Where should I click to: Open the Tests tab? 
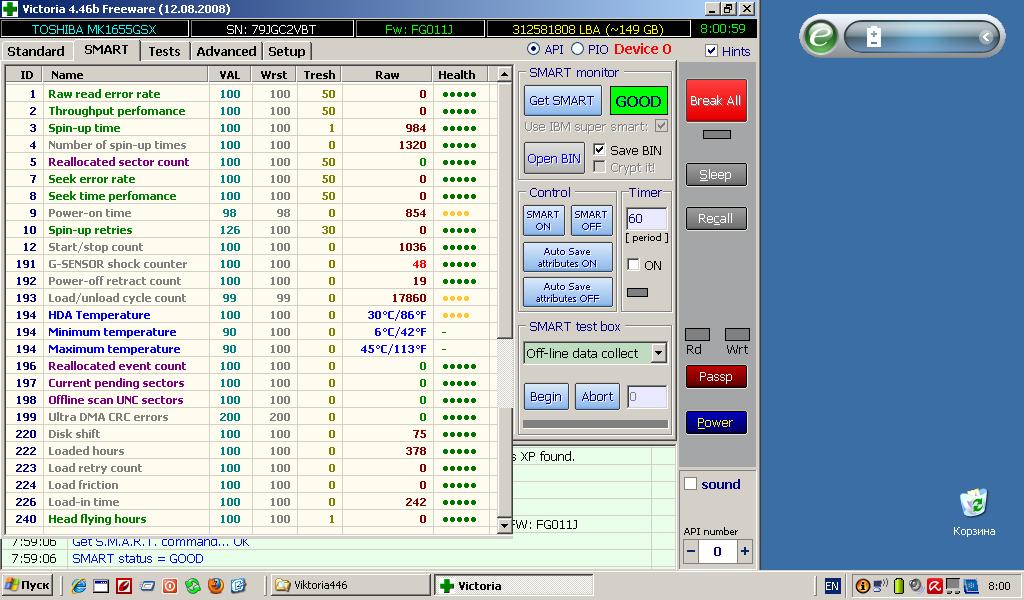point(165,51)
